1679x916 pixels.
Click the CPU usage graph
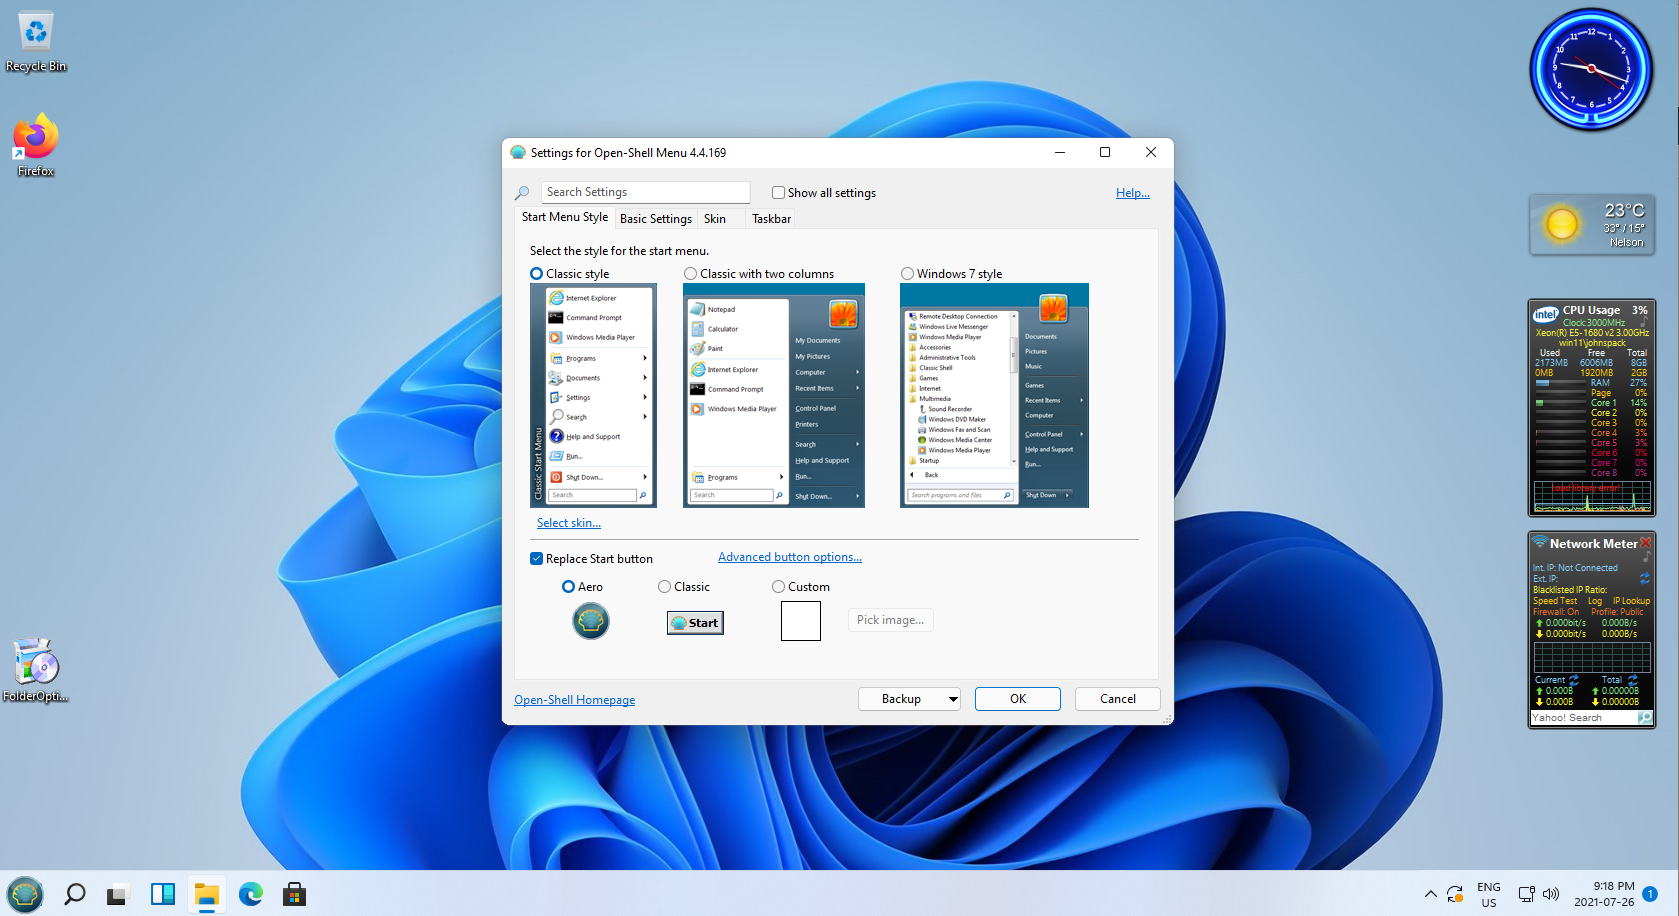pyautogui.click(x=1592, y=497)
